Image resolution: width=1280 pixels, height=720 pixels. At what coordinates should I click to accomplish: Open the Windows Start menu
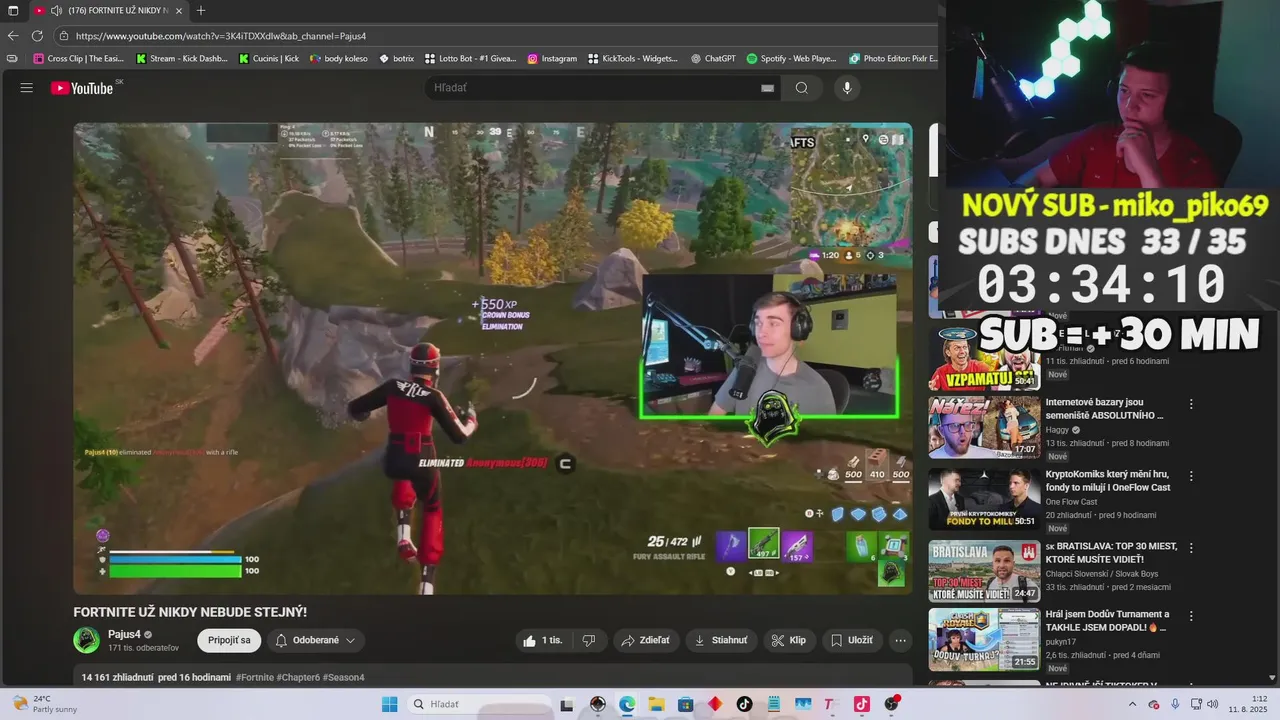pos(389,704)
